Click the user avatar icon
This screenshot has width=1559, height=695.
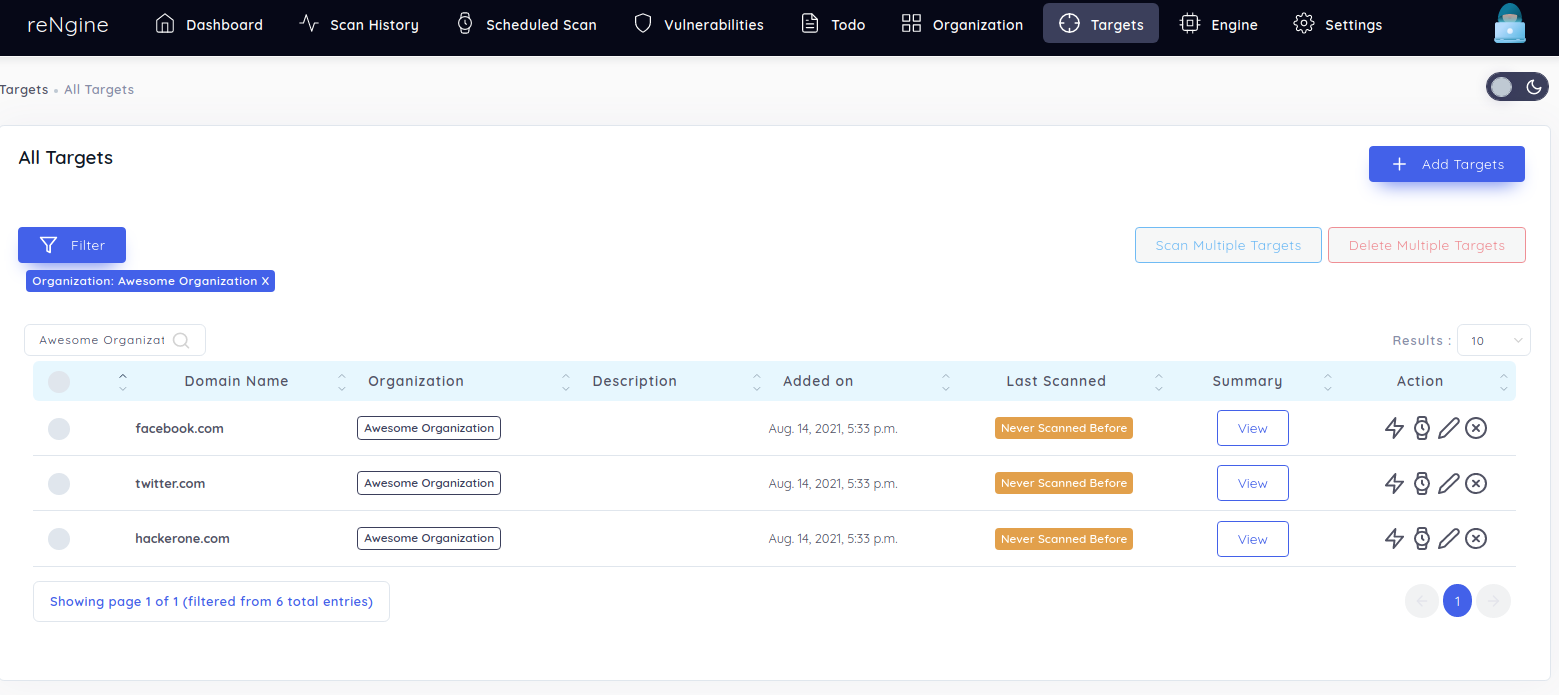[1510, 24]
